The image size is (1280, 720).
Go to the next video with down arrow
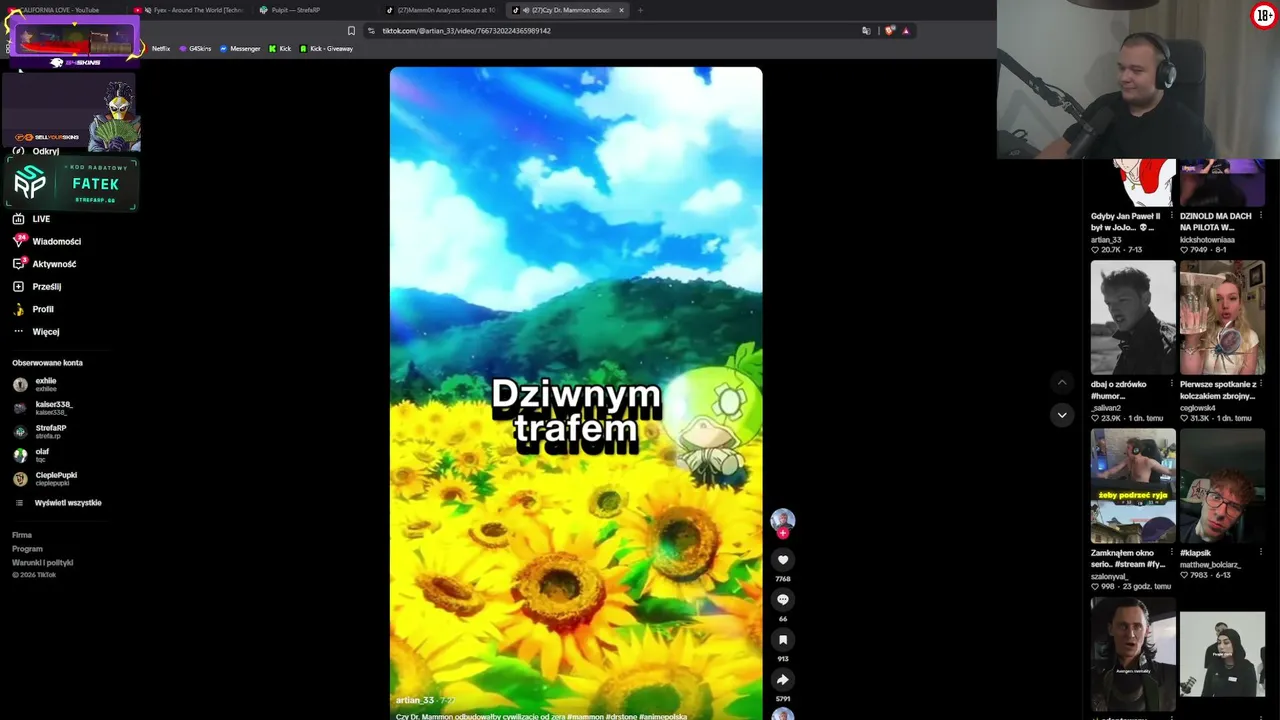tap(1062, 415)
